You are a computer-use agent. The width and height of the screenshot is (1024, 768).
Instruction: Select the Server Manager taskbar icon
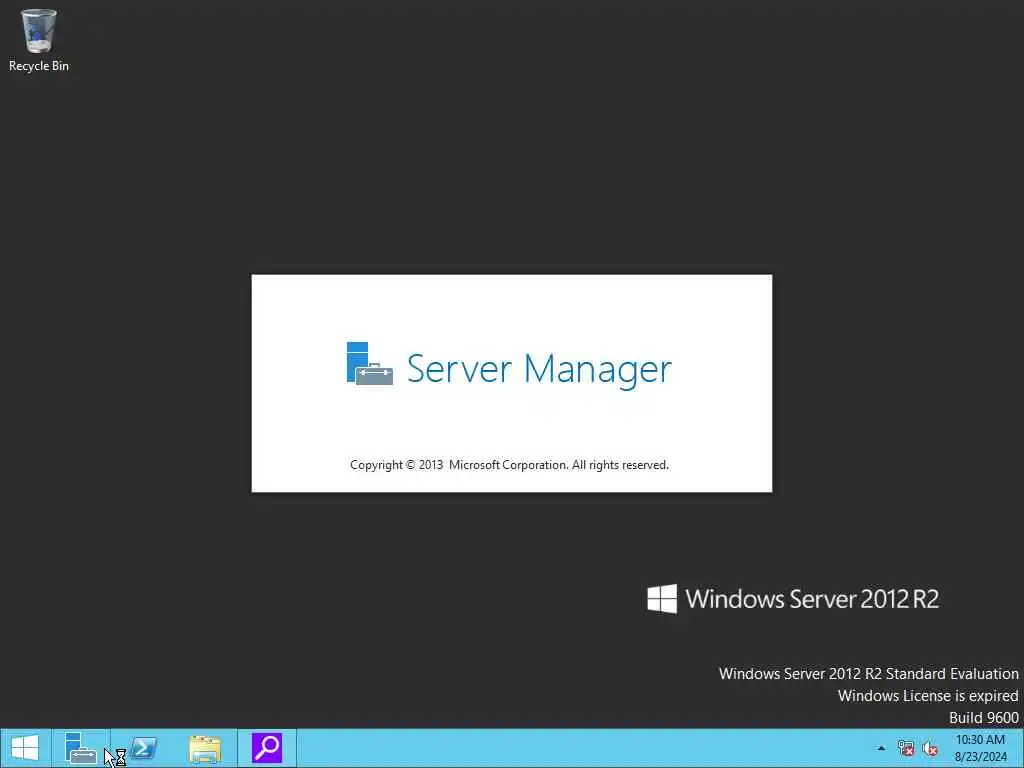click(81, 748)
